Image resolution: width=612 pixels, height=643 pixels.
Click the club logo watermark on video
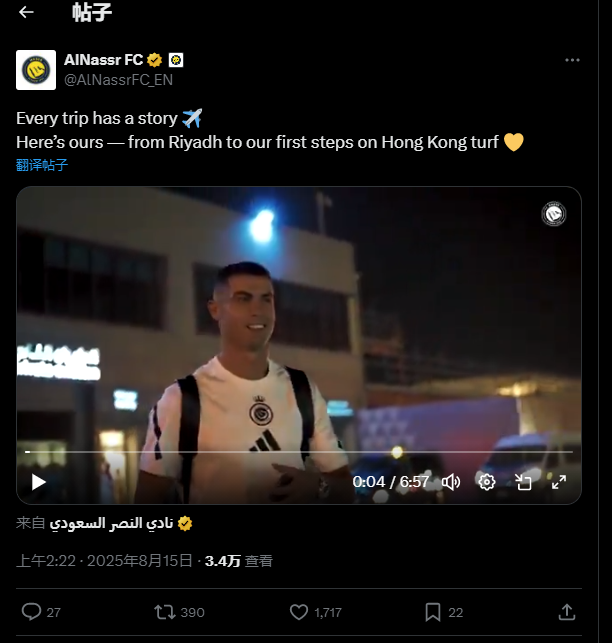point(554,214)
